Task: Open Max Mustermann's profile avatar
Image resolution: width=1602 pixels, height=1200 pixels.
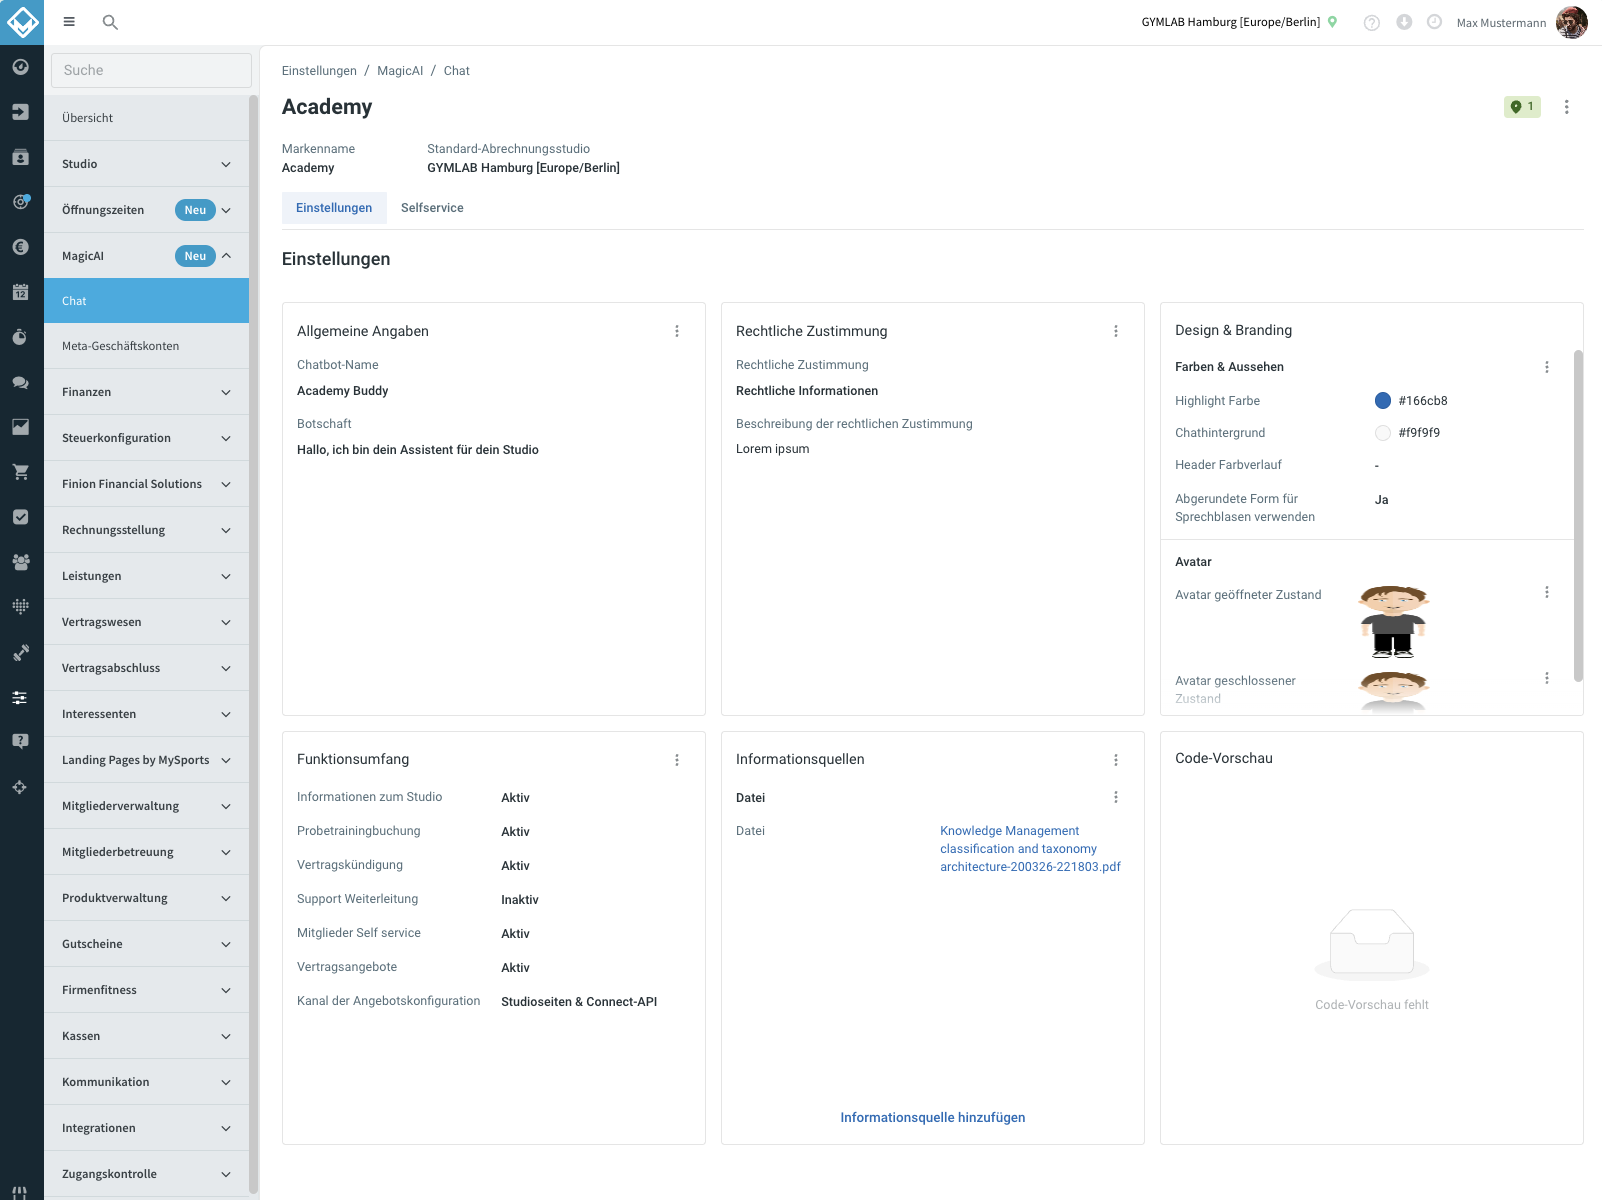Action: [x=1571, y=22]
